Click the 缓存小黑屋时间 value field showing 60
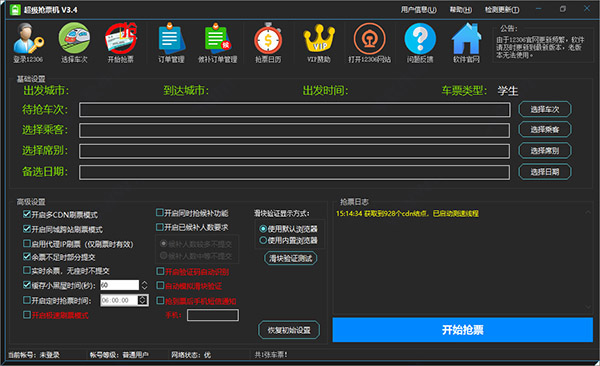This screenshot has height=366, width=600. [119, 285]
